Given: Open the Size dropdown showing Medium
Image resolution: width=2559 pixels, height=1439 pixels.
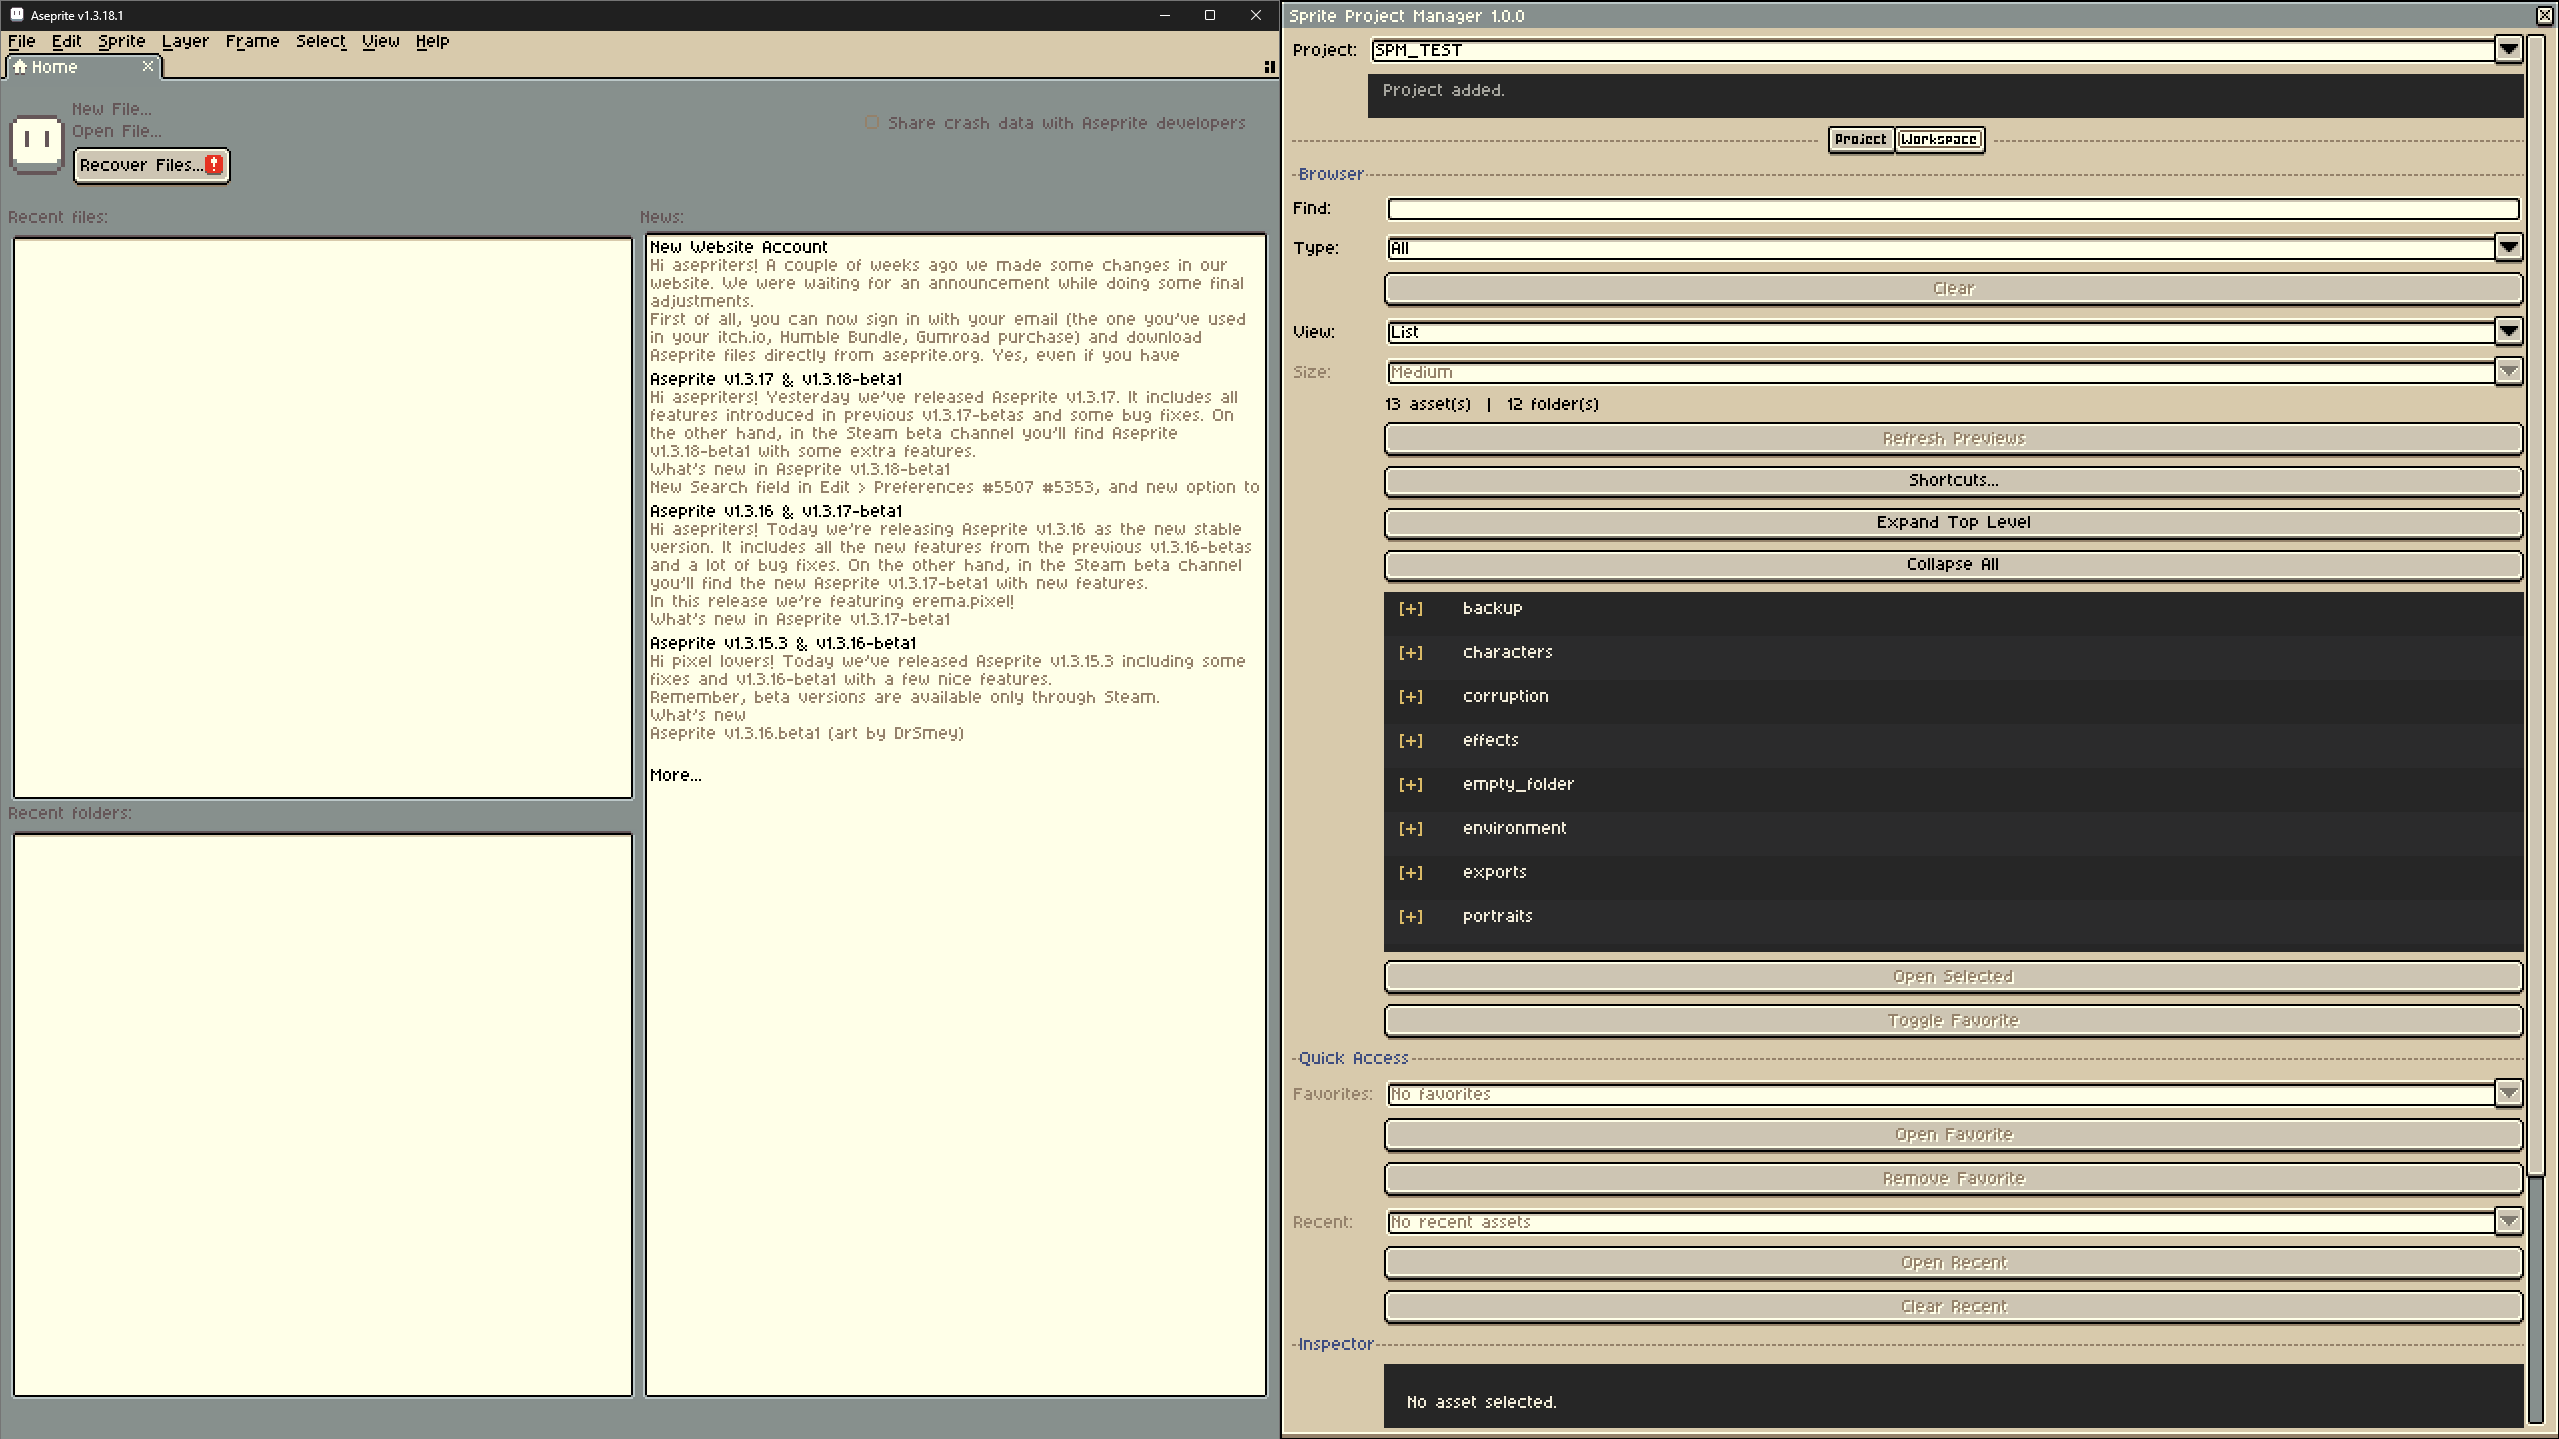Looking at the screenshot, I should tap(2508, 372).
